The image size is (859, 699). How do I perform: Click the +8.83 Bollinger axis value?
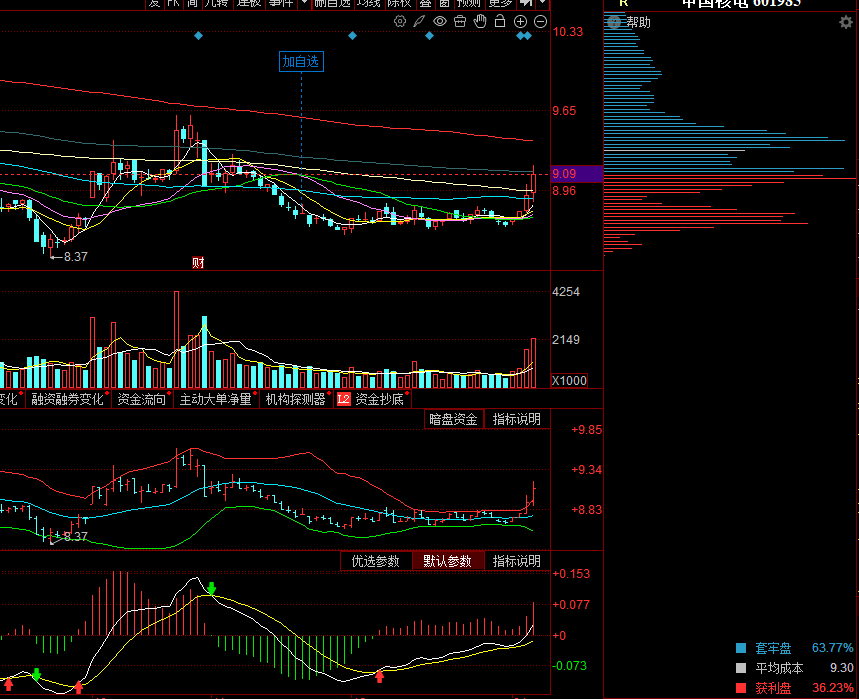click(x=586, y=509)
